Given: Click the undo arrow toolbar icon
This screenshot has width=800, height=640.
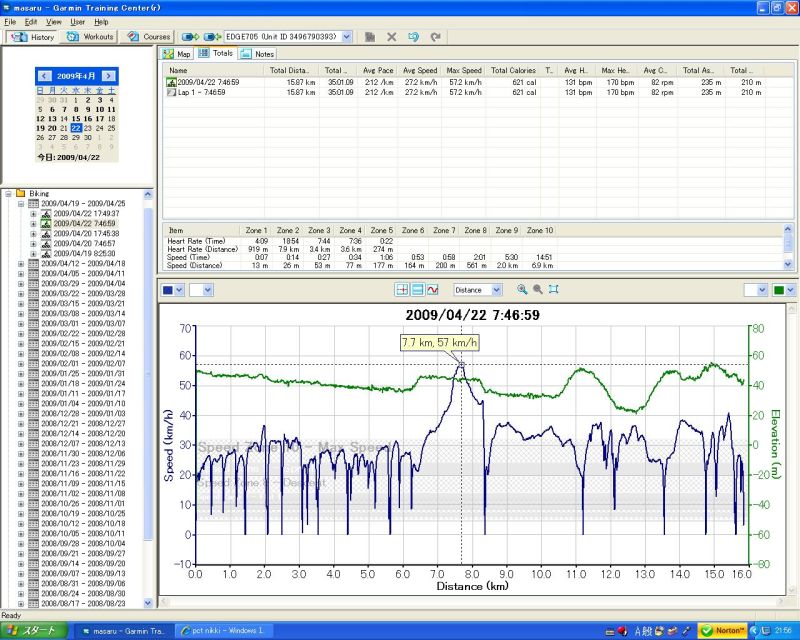Looking at the screenshot, I should (x=413, y=37).
